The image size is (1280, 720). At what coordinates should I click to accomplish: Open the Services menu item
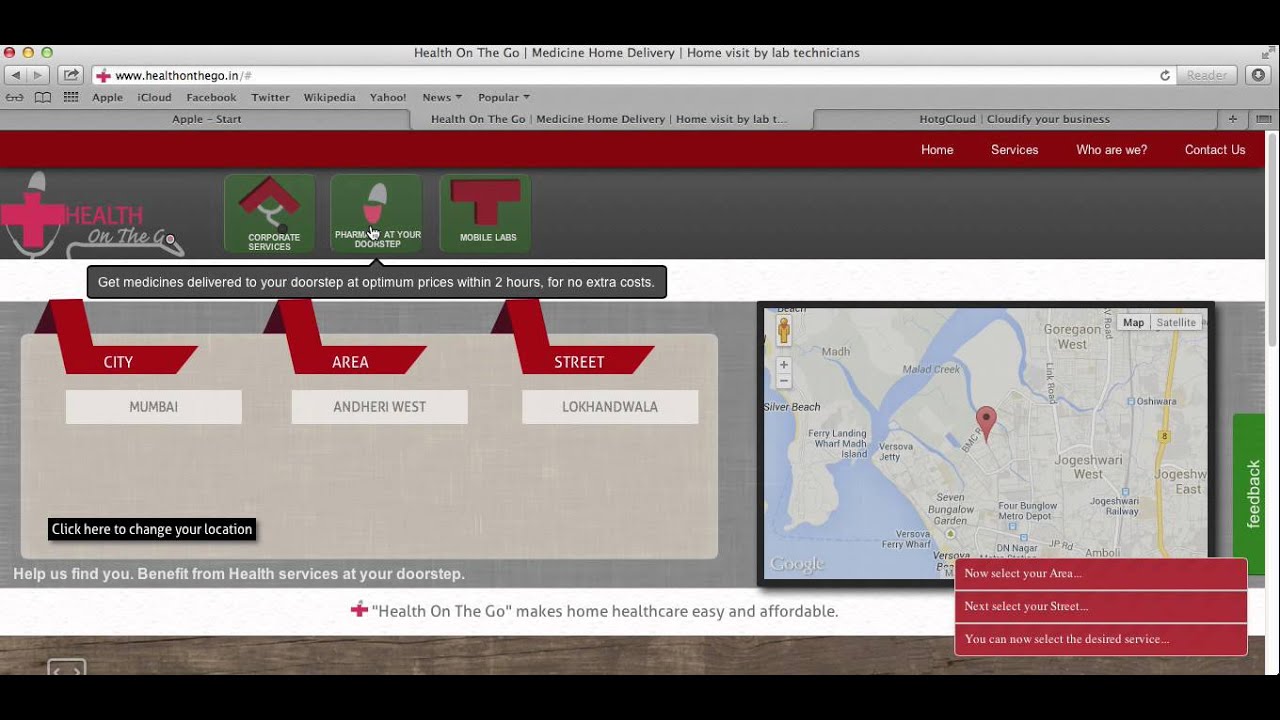[x=1014, y=150]
